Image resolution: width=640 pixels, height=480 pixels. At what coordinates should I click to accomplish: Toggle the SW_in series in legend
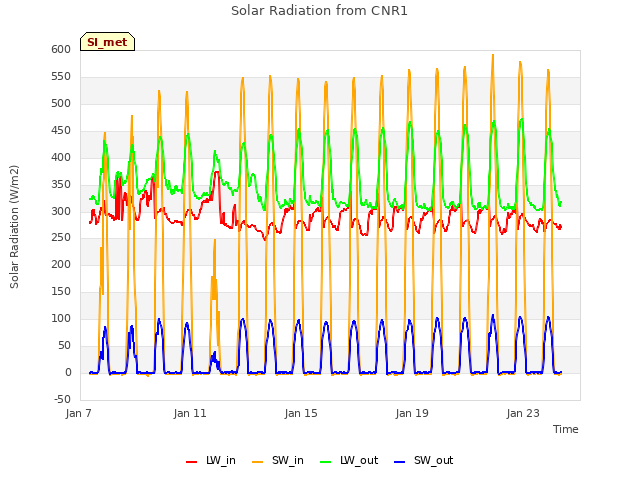[278, 460]
